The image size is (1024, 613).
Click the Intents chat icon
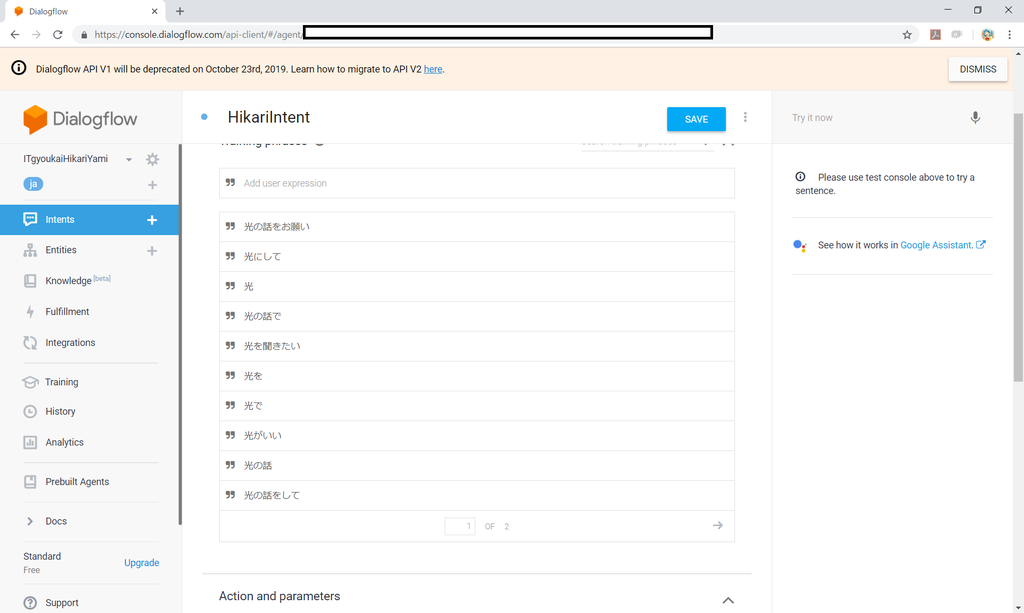pyautogui.click(x=30, y=219)
